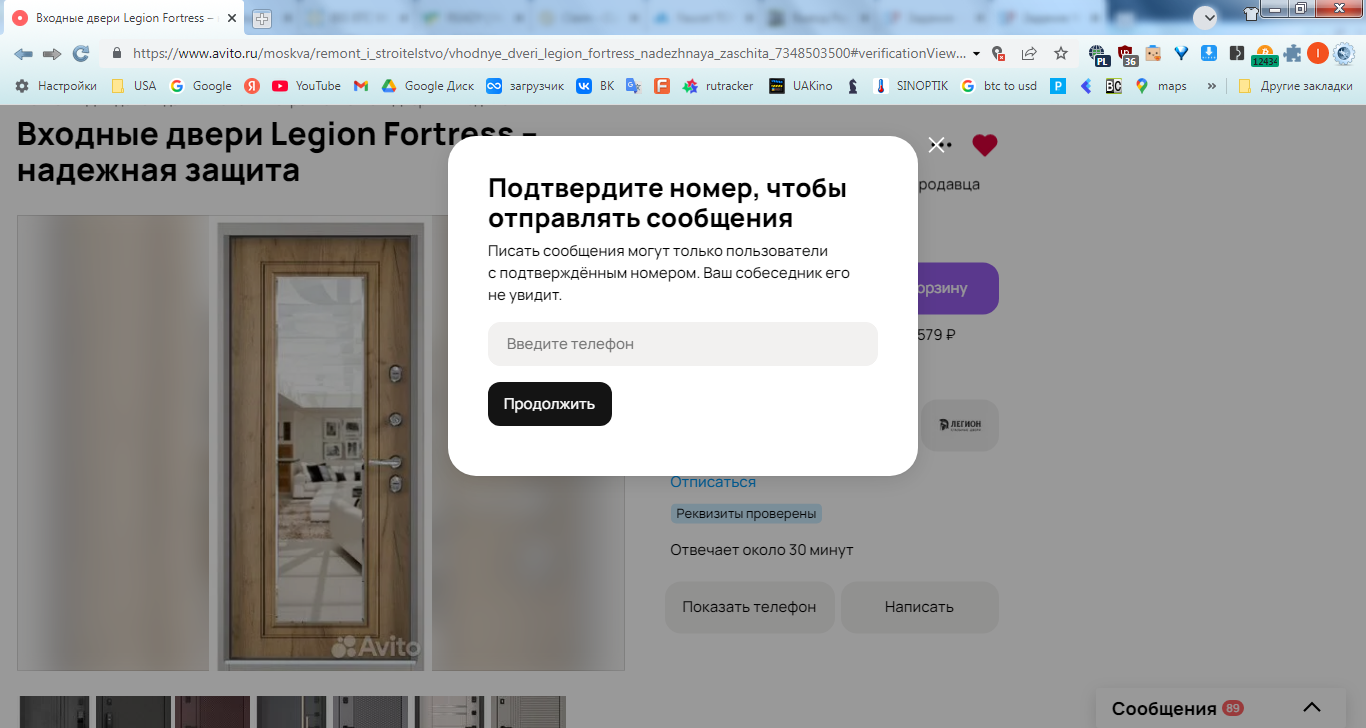
Task: Open the ВК bookmark
Action: (x=596, y=86)
